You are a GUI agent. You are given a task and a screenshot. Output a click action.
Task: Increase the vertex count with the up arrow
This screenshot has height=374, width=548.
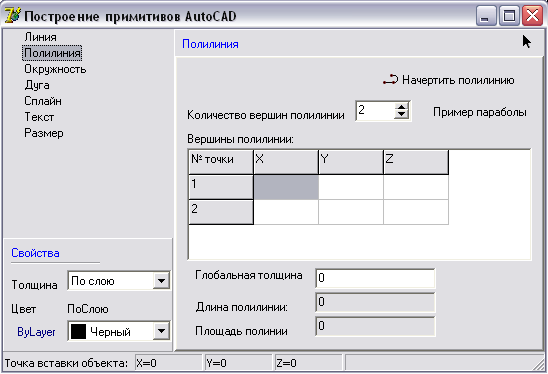point(402,107)
